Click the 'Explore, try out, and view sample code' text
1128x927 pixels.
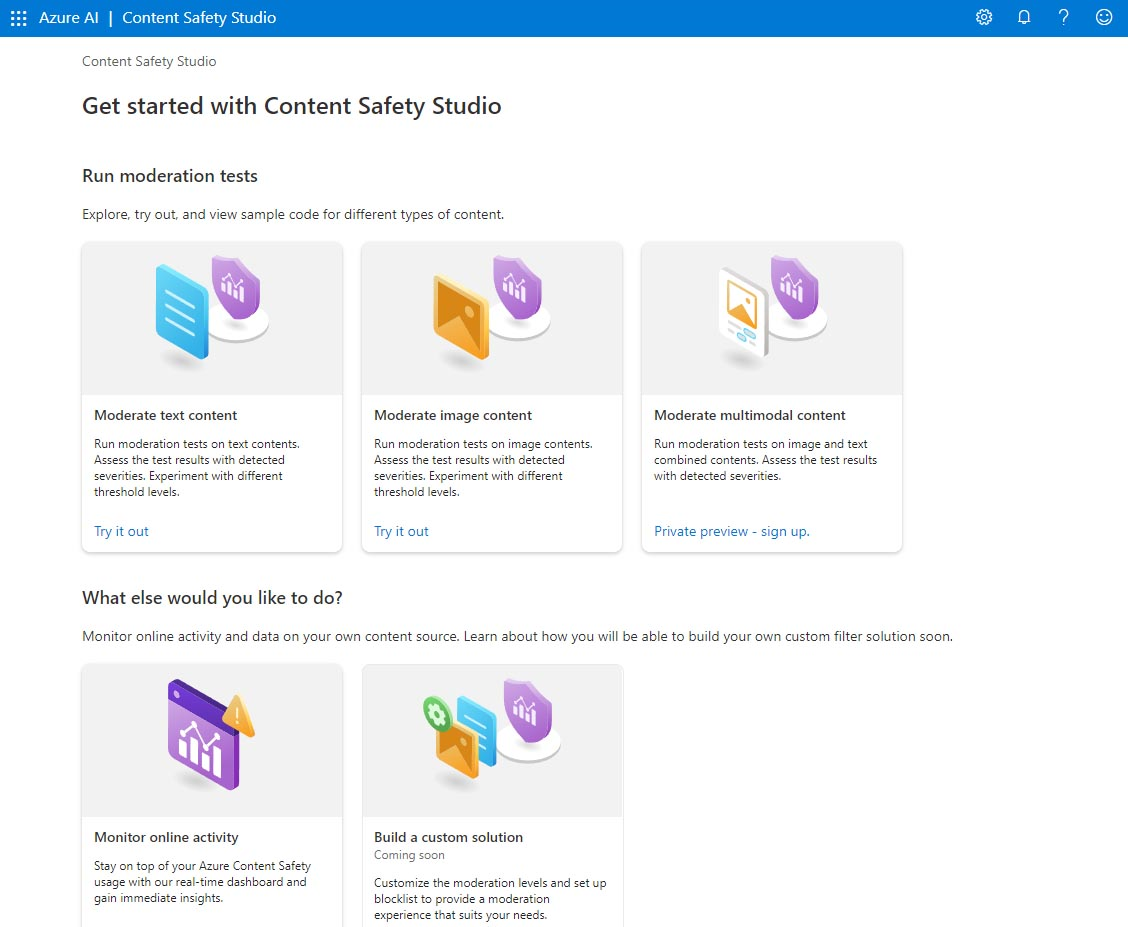tap(293, 214)
